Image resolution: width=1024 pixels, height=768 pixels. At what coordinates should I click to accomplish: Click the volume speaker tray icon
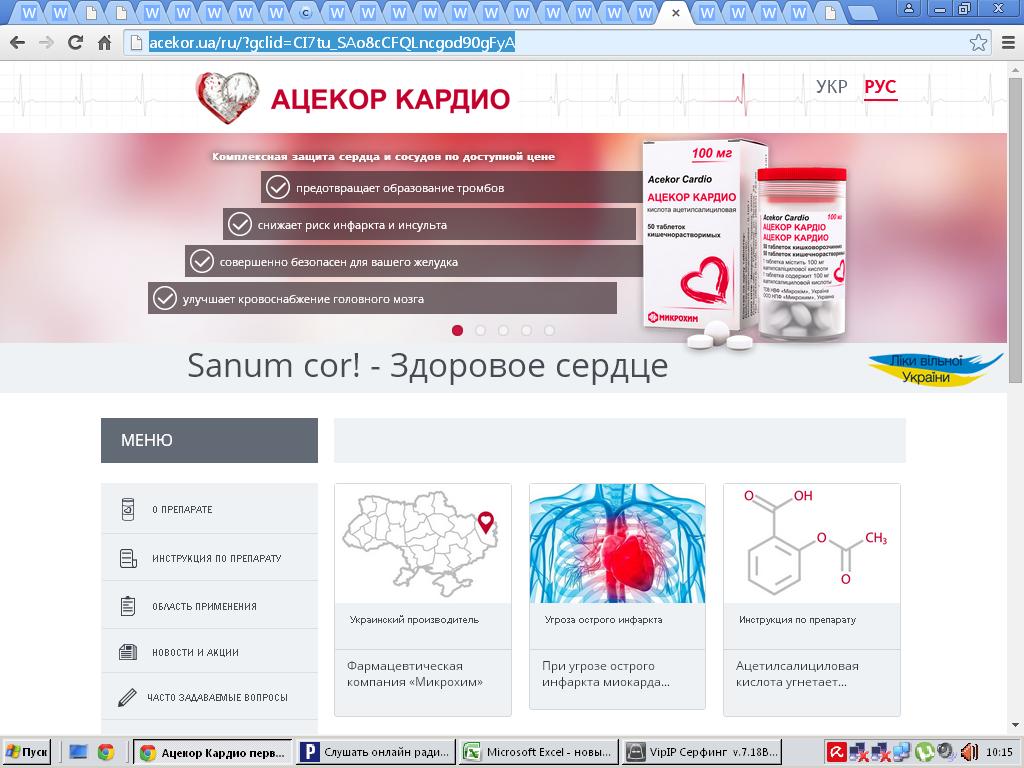tap(969, 752)
